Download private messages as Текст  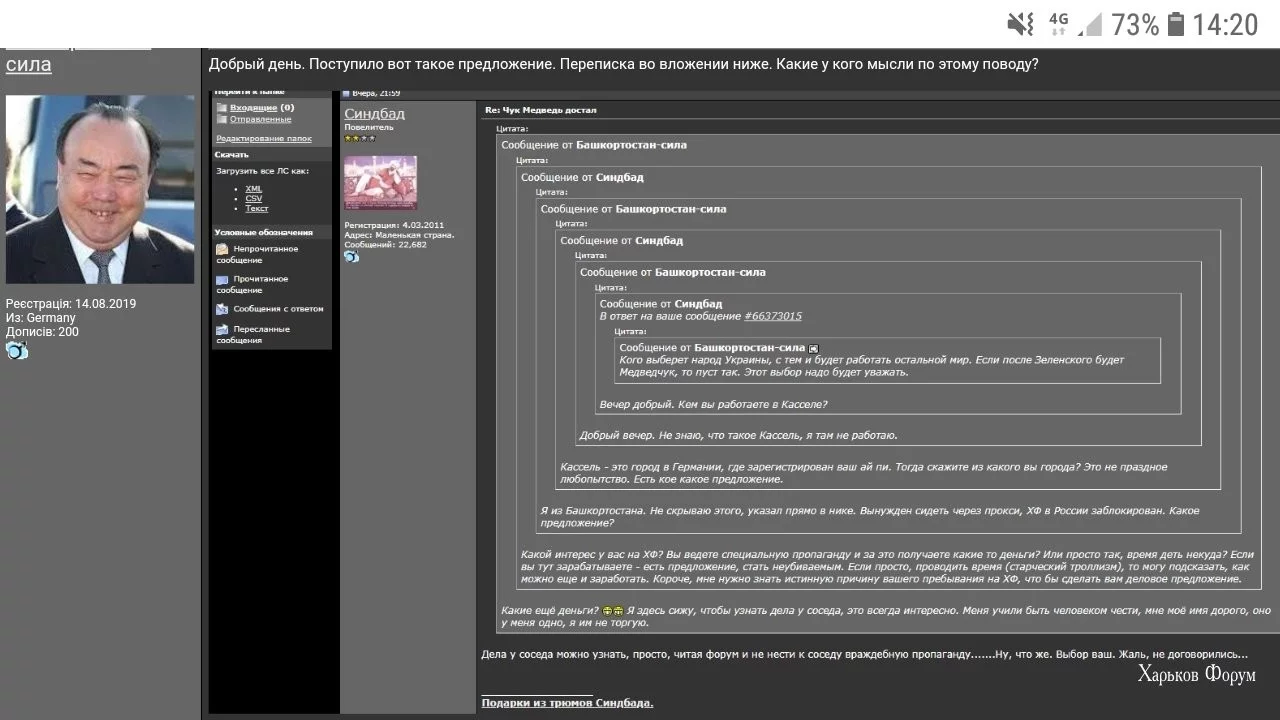pos(257,209)
